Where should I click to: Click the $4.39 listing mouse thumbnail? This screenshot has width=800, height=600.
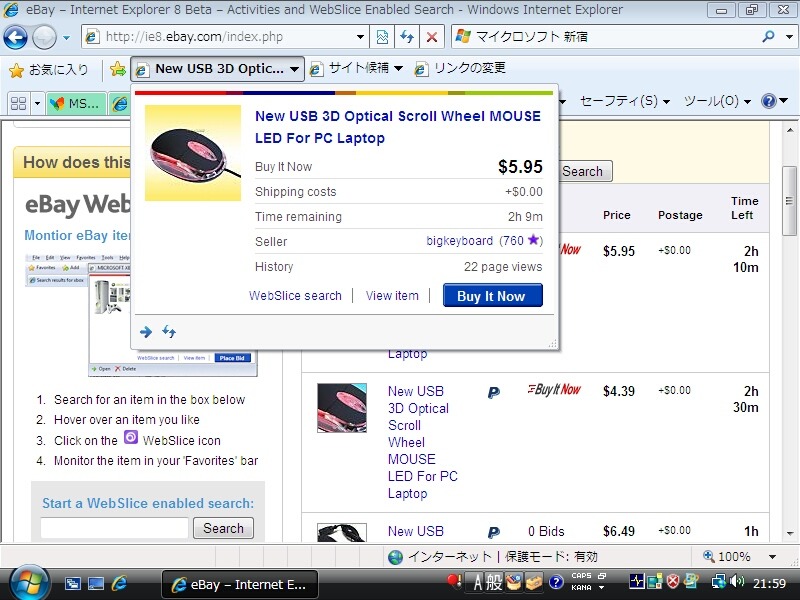[x=342, y=408]
